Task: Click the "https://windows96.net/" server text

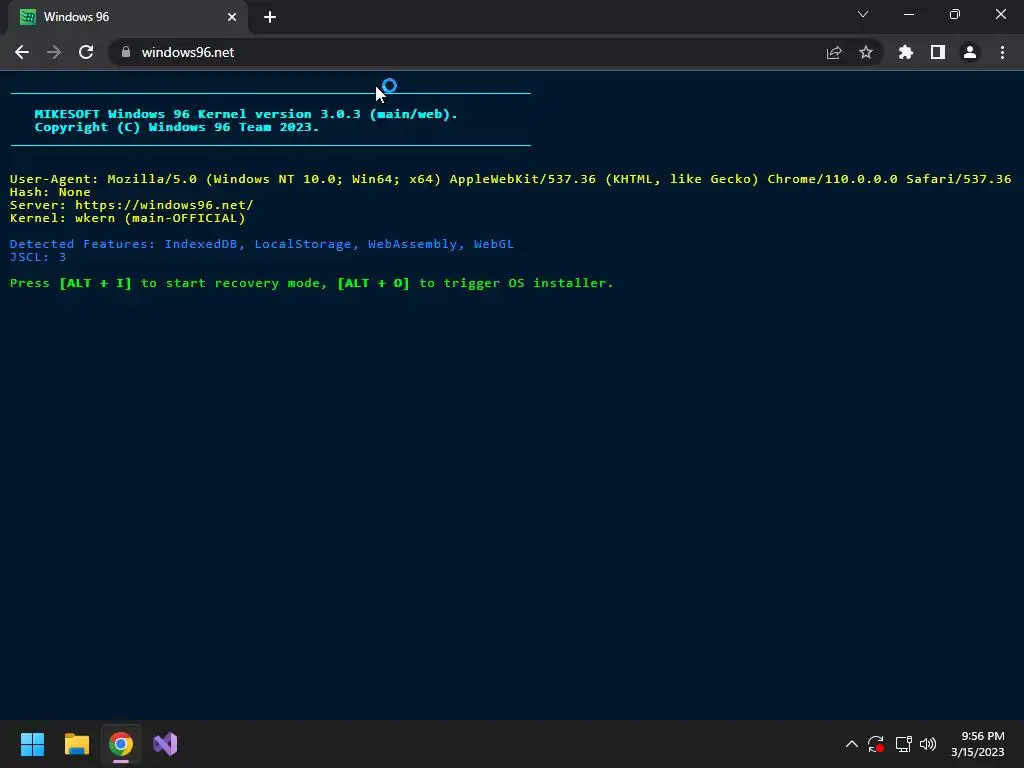Action: click(x=164, y=205)
